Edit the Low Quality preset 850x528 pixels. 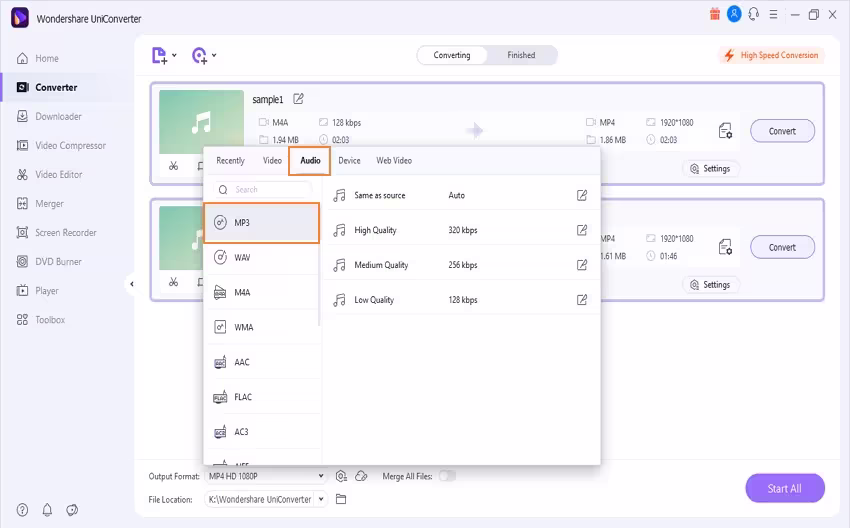pyautogui.click(x=582, y=300)
